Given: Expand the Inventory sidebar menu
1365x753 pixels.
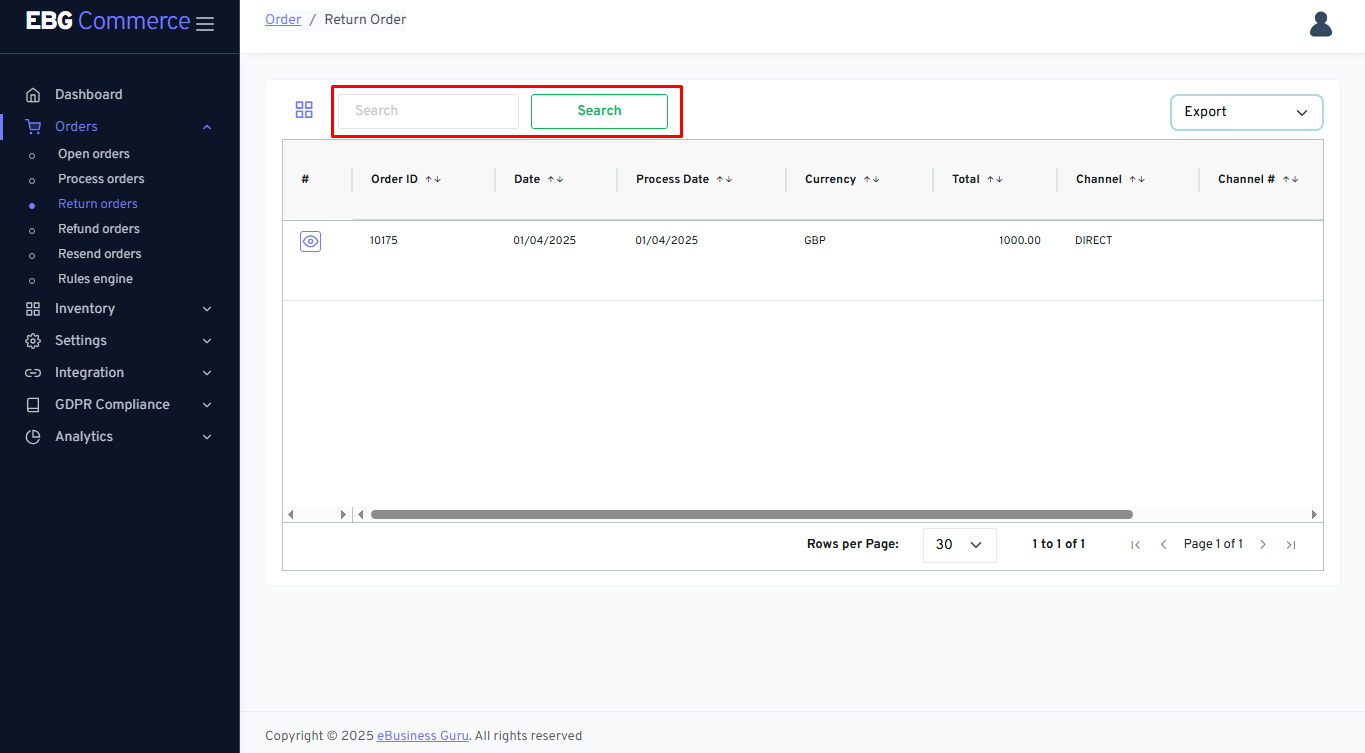Looking at the screenshot, I should 120,309.
